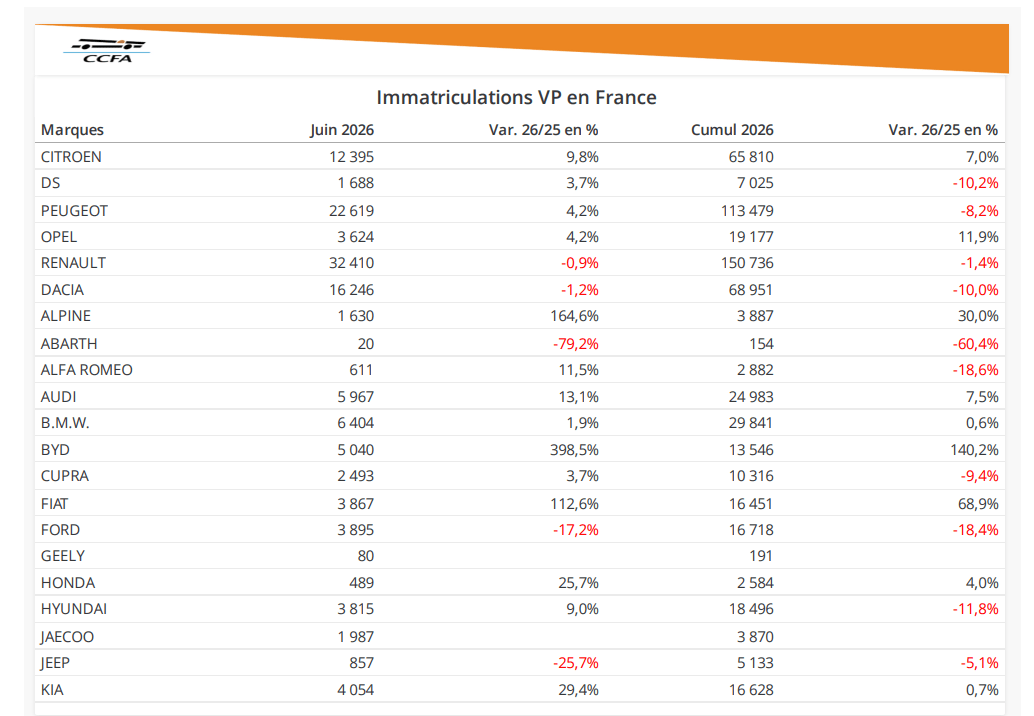
Task: Select the KIA brand name
Action: click(x=52, y=690)
